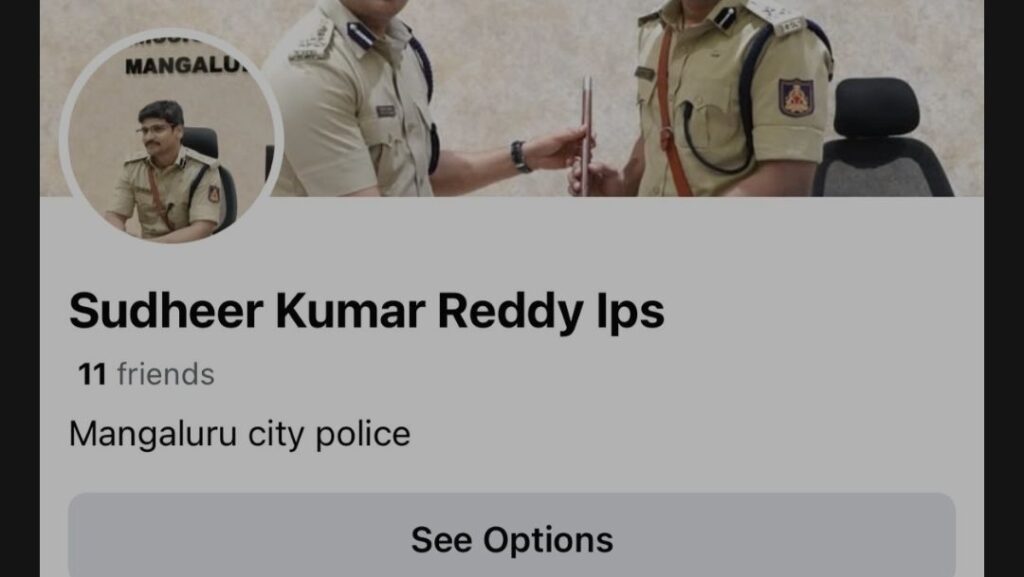
Task: Open the circular profile picture
Action: pyautogui.click(x=171, y=136)
